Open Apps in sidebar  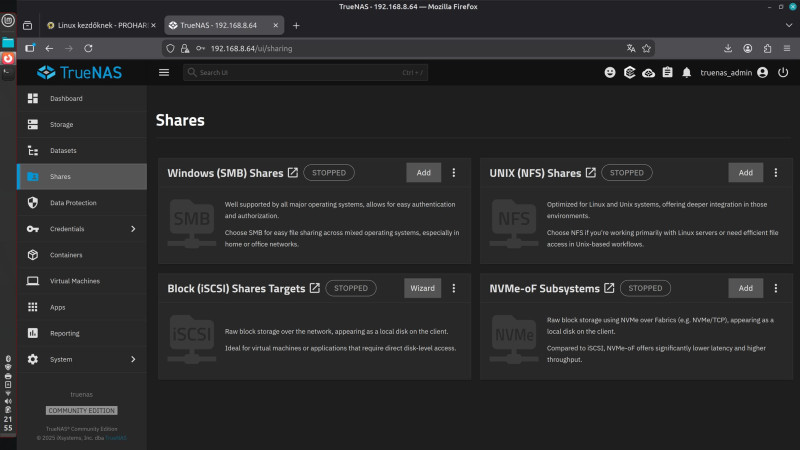point(82,307)
